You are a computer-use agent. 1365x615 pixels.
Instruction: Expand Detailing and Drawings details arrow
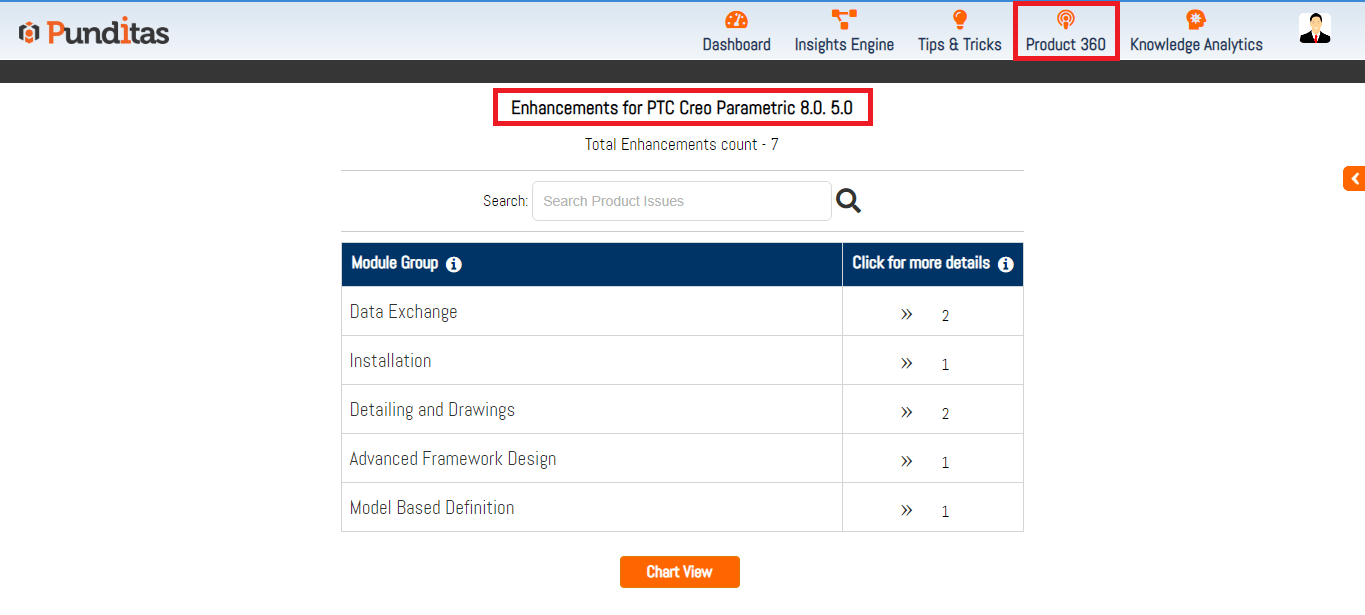tap(906, 411)
